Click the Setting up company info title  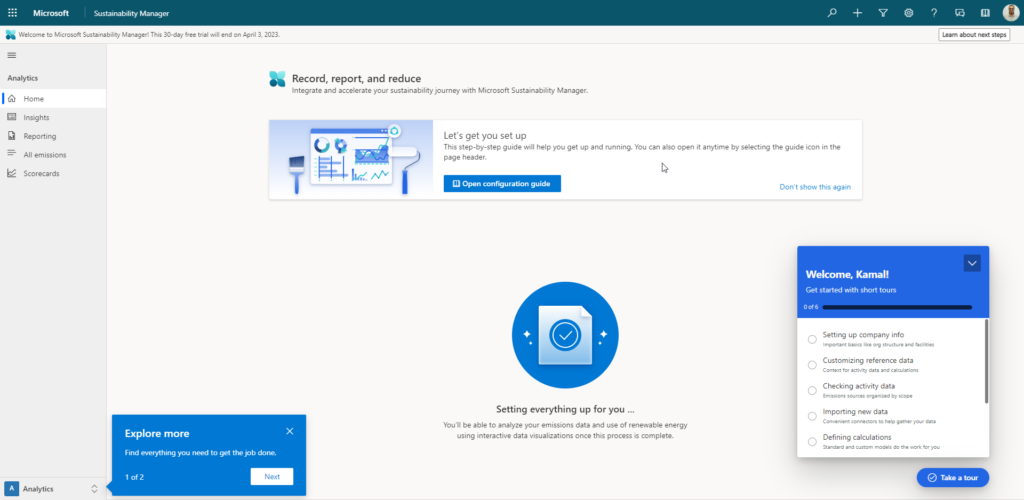coord(863,334)
